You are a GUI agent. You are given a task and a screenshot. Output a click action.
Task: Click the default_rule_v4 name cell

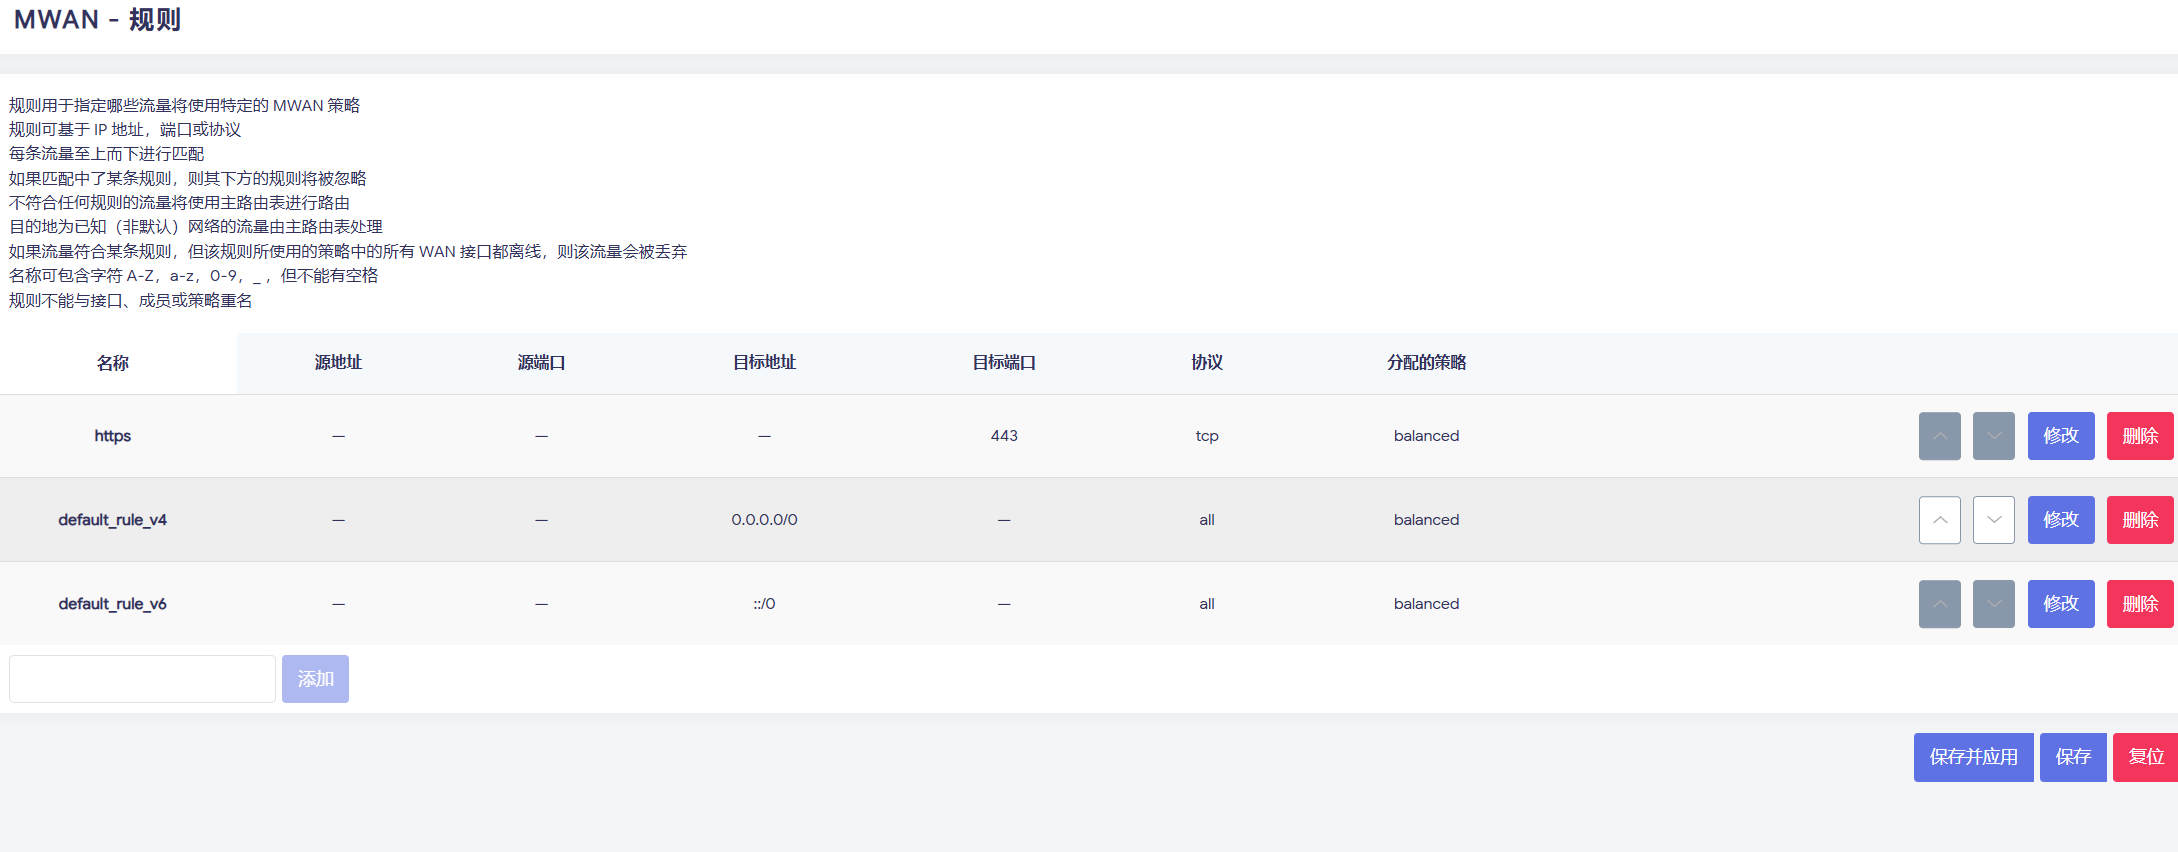pyautogui.click(x=113, y=520)
